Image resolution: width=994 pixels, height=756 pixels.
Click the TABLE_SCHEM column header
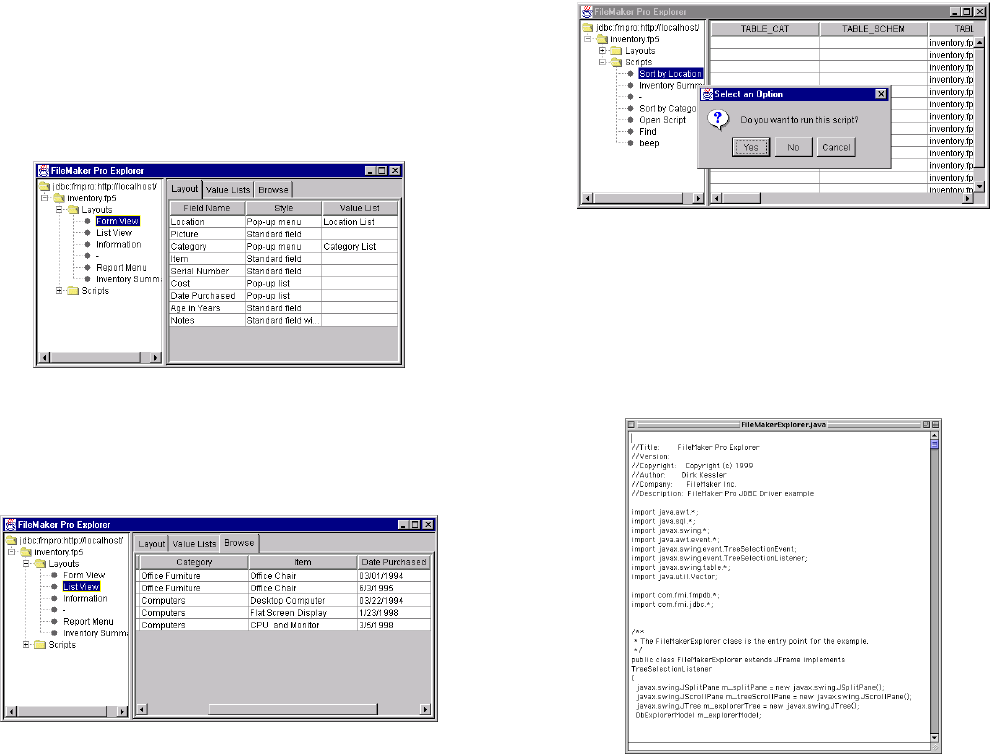[x=873, y=29]
